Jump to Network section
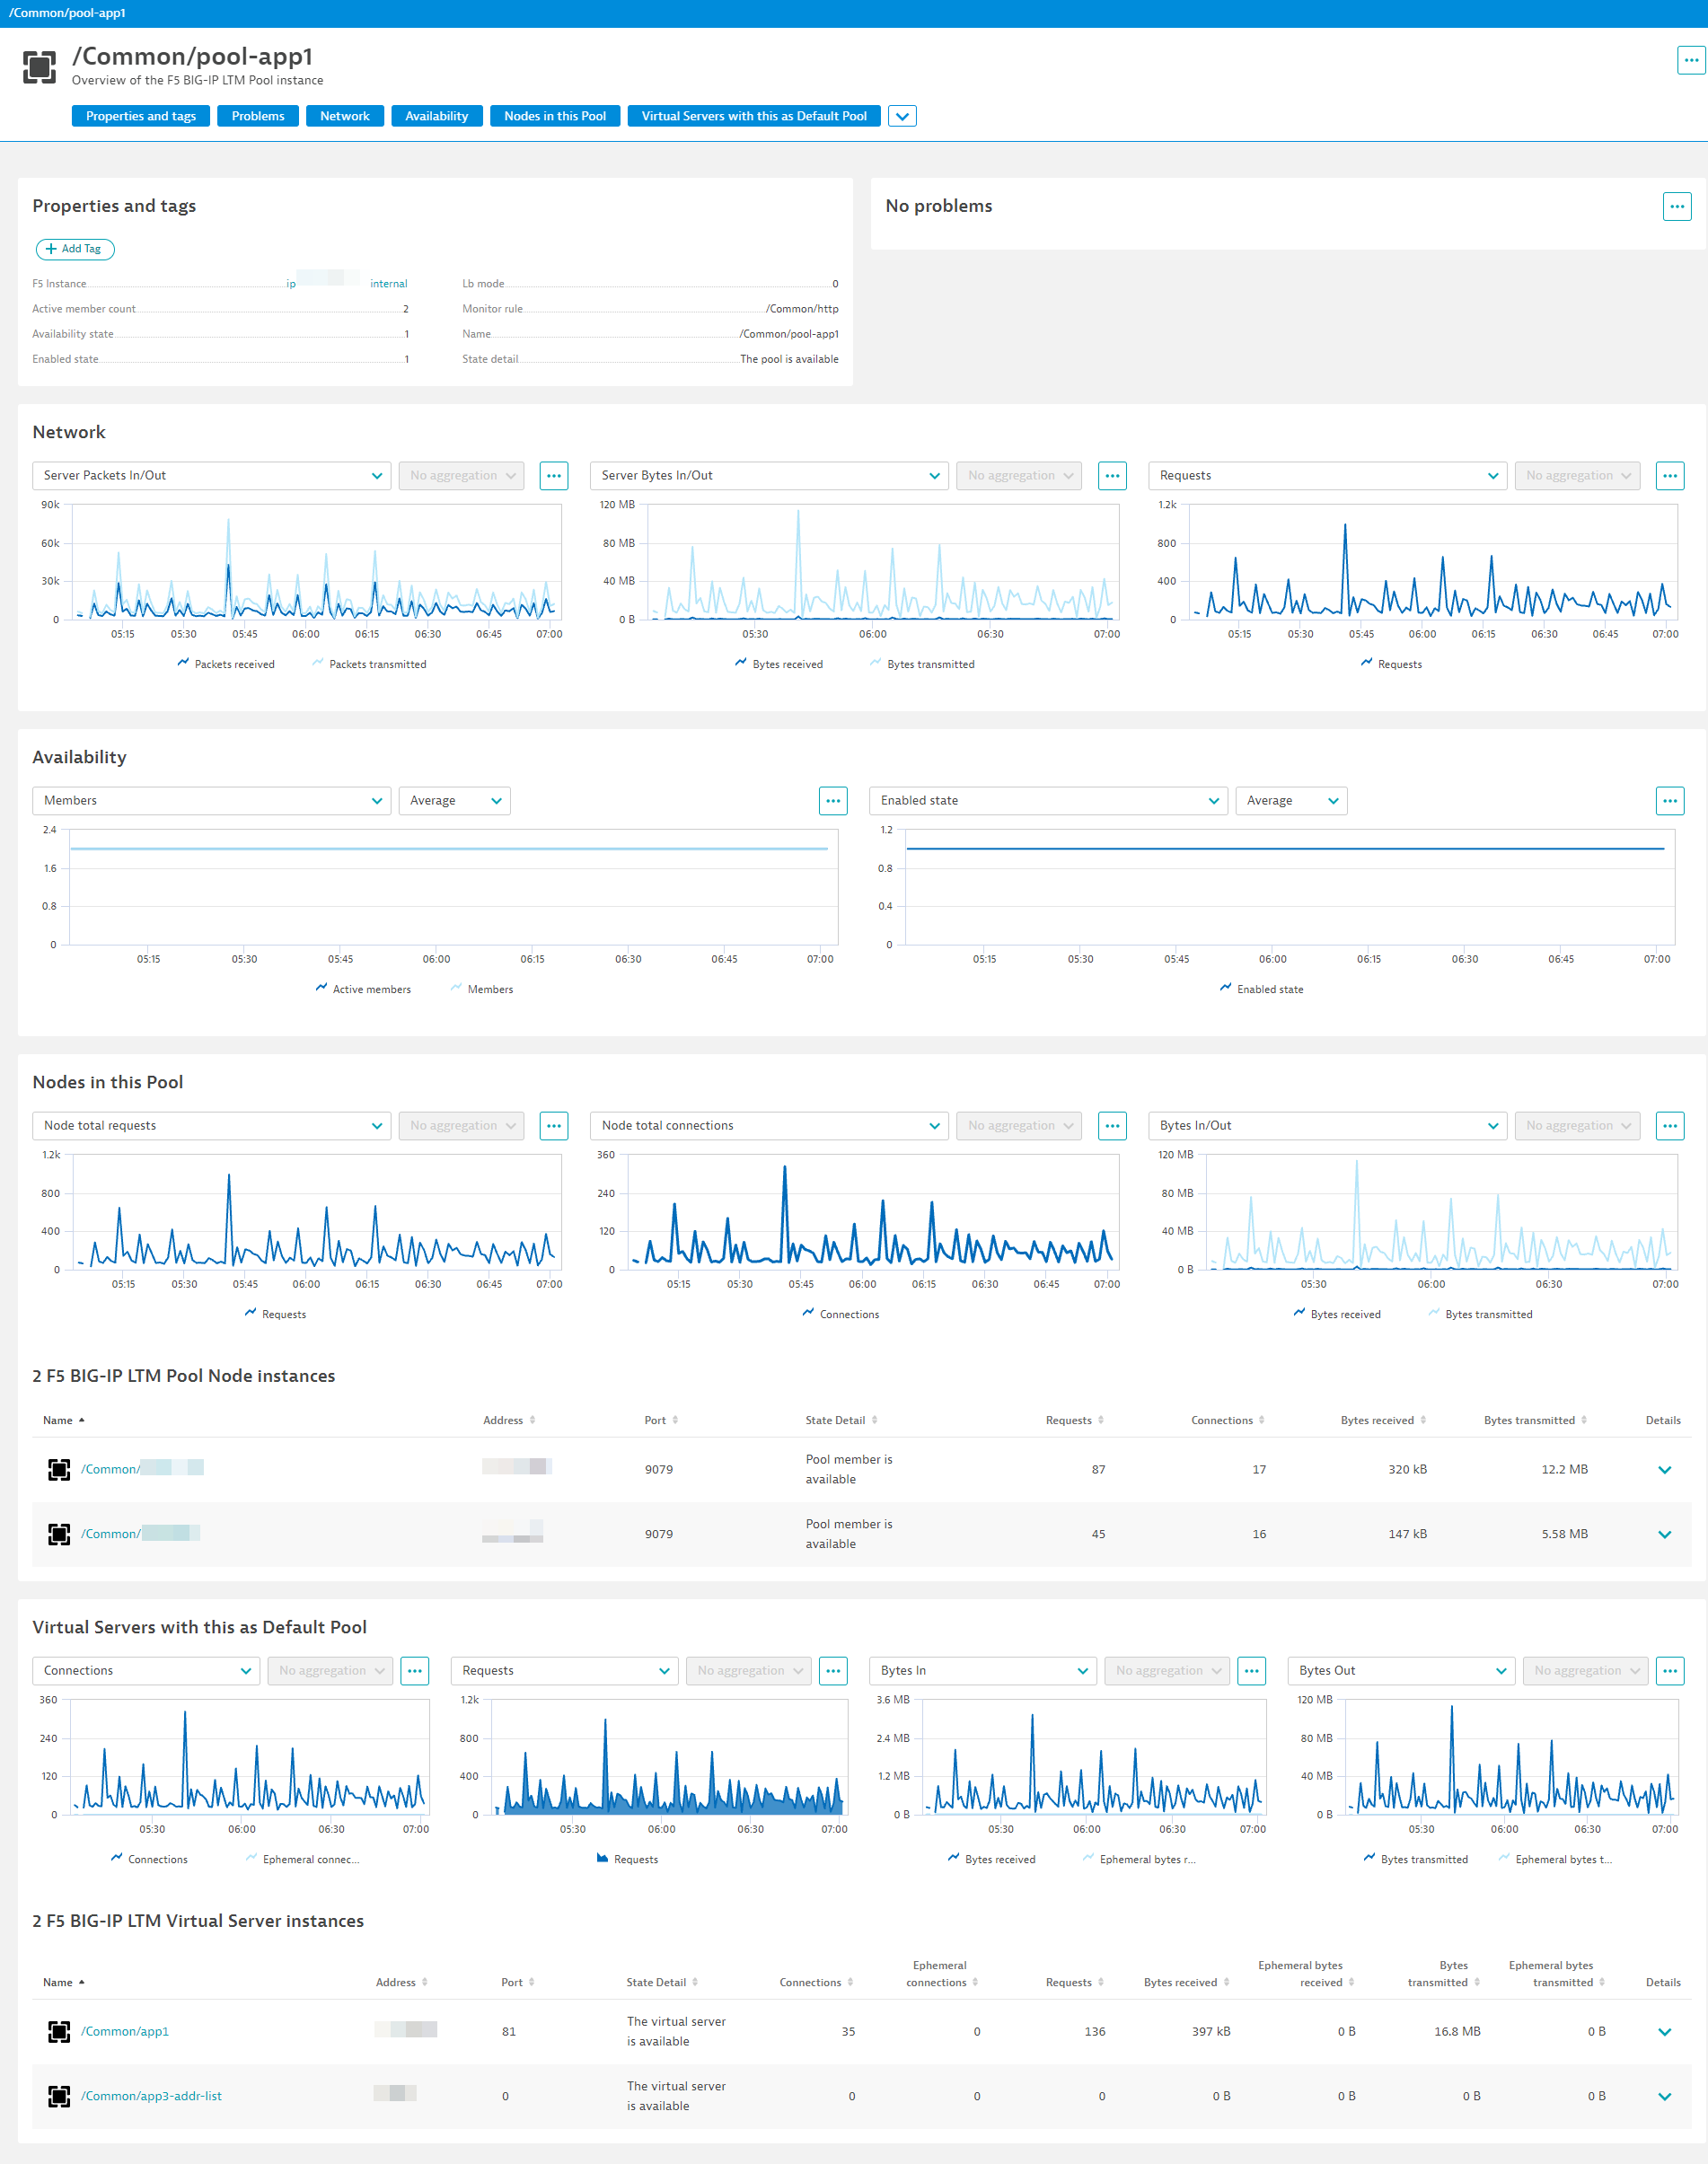This screenshot has width=1708, height=2164. (x=345, y=117)
